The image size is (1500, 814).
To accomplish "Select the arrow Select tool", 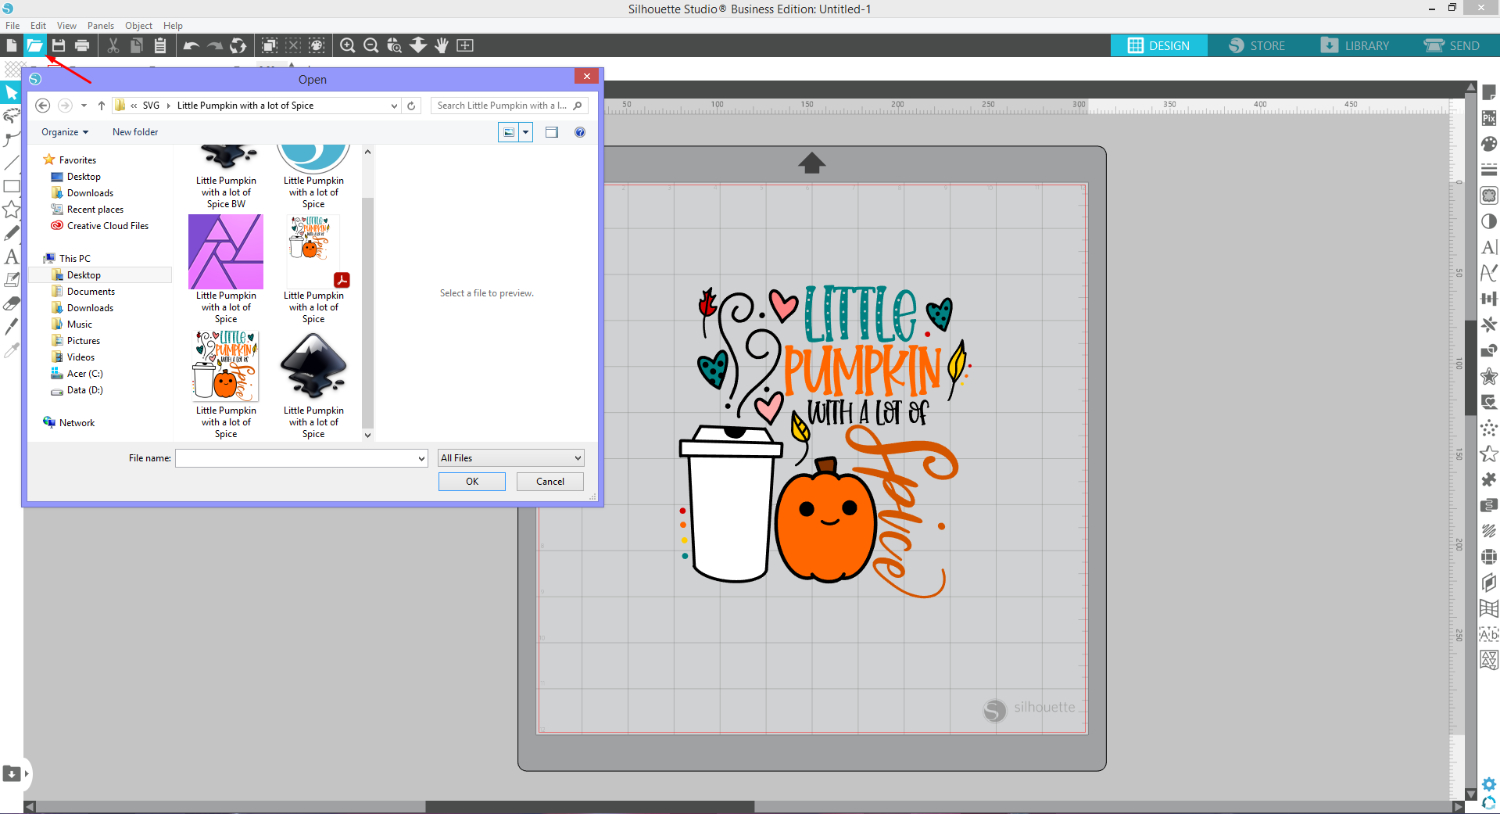I will pos(11,92).
